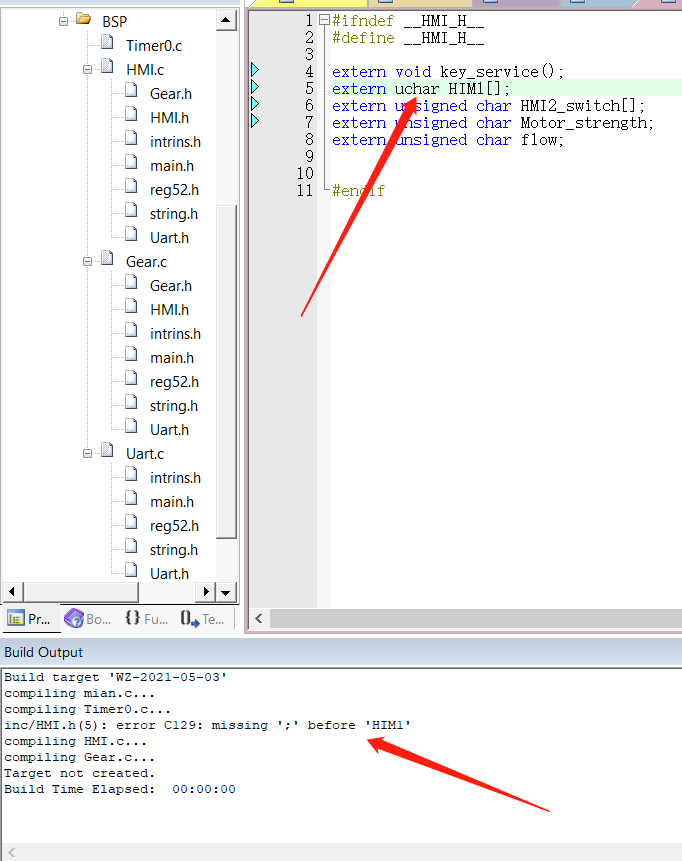
Task: Click project tree scroll-up arrow
Action: pos(226,21)
